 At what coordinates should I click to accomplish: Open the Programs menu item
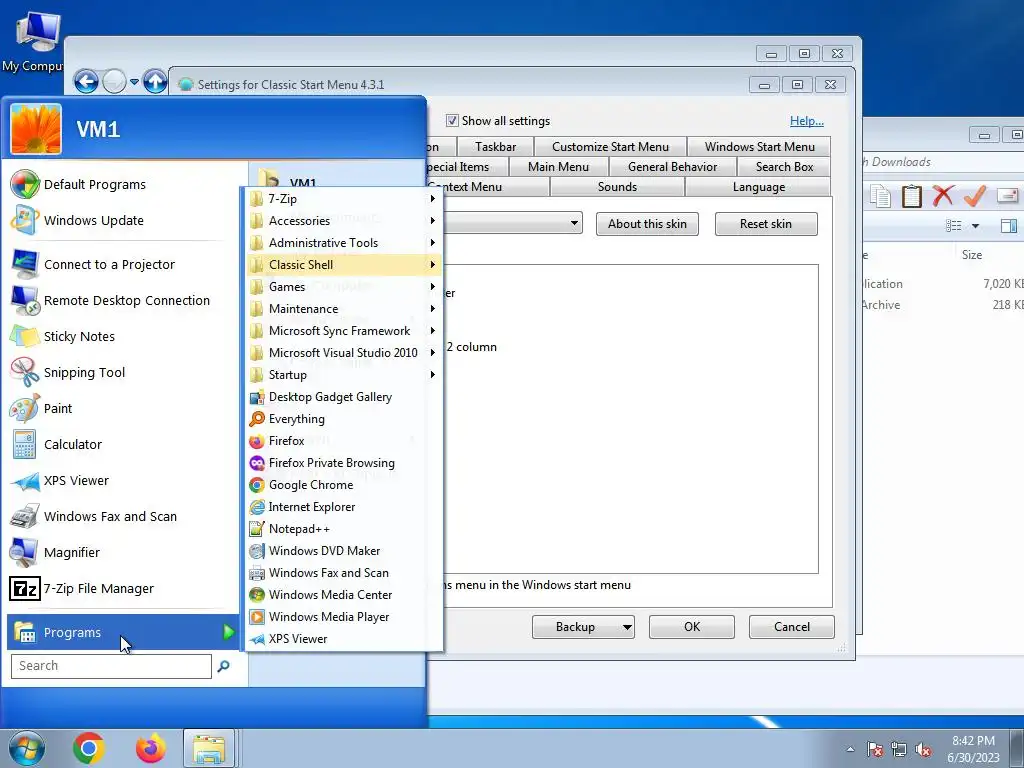pyautogui.click(x=123, y=632)
